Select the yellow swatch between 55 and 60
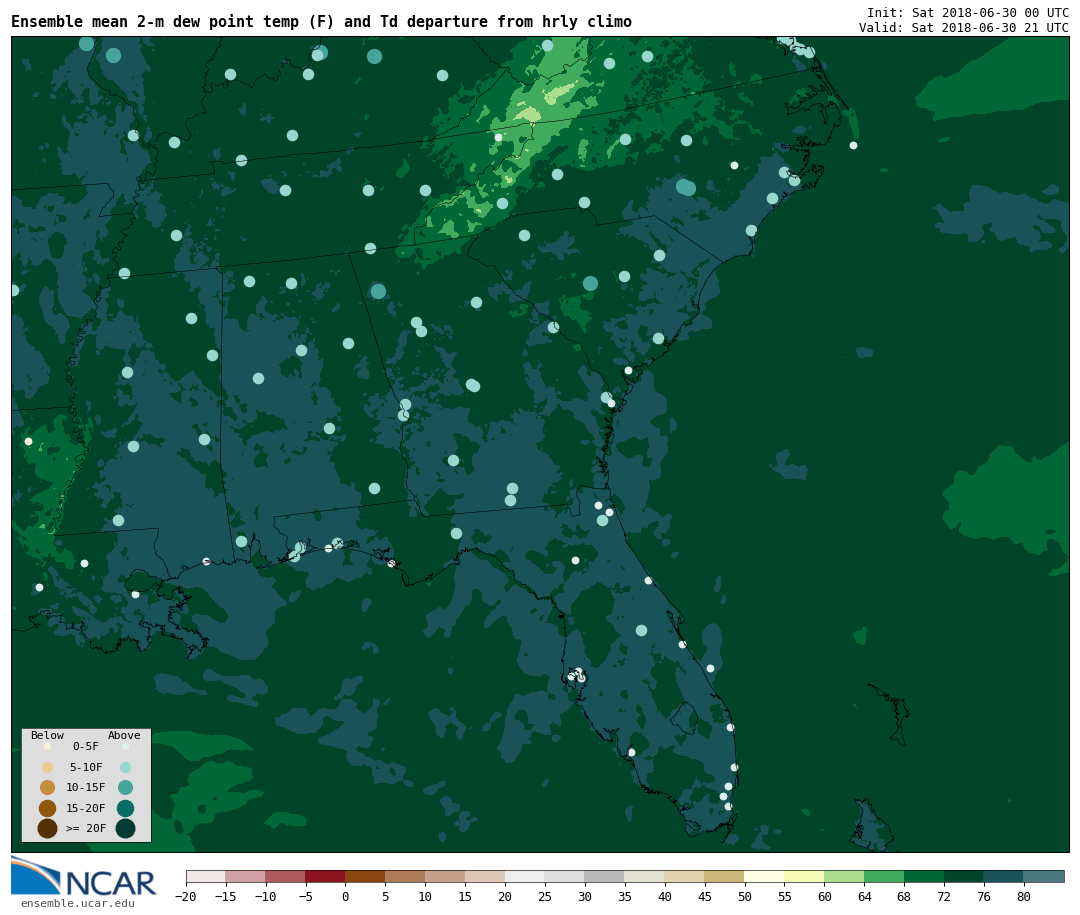 [805, 876]
